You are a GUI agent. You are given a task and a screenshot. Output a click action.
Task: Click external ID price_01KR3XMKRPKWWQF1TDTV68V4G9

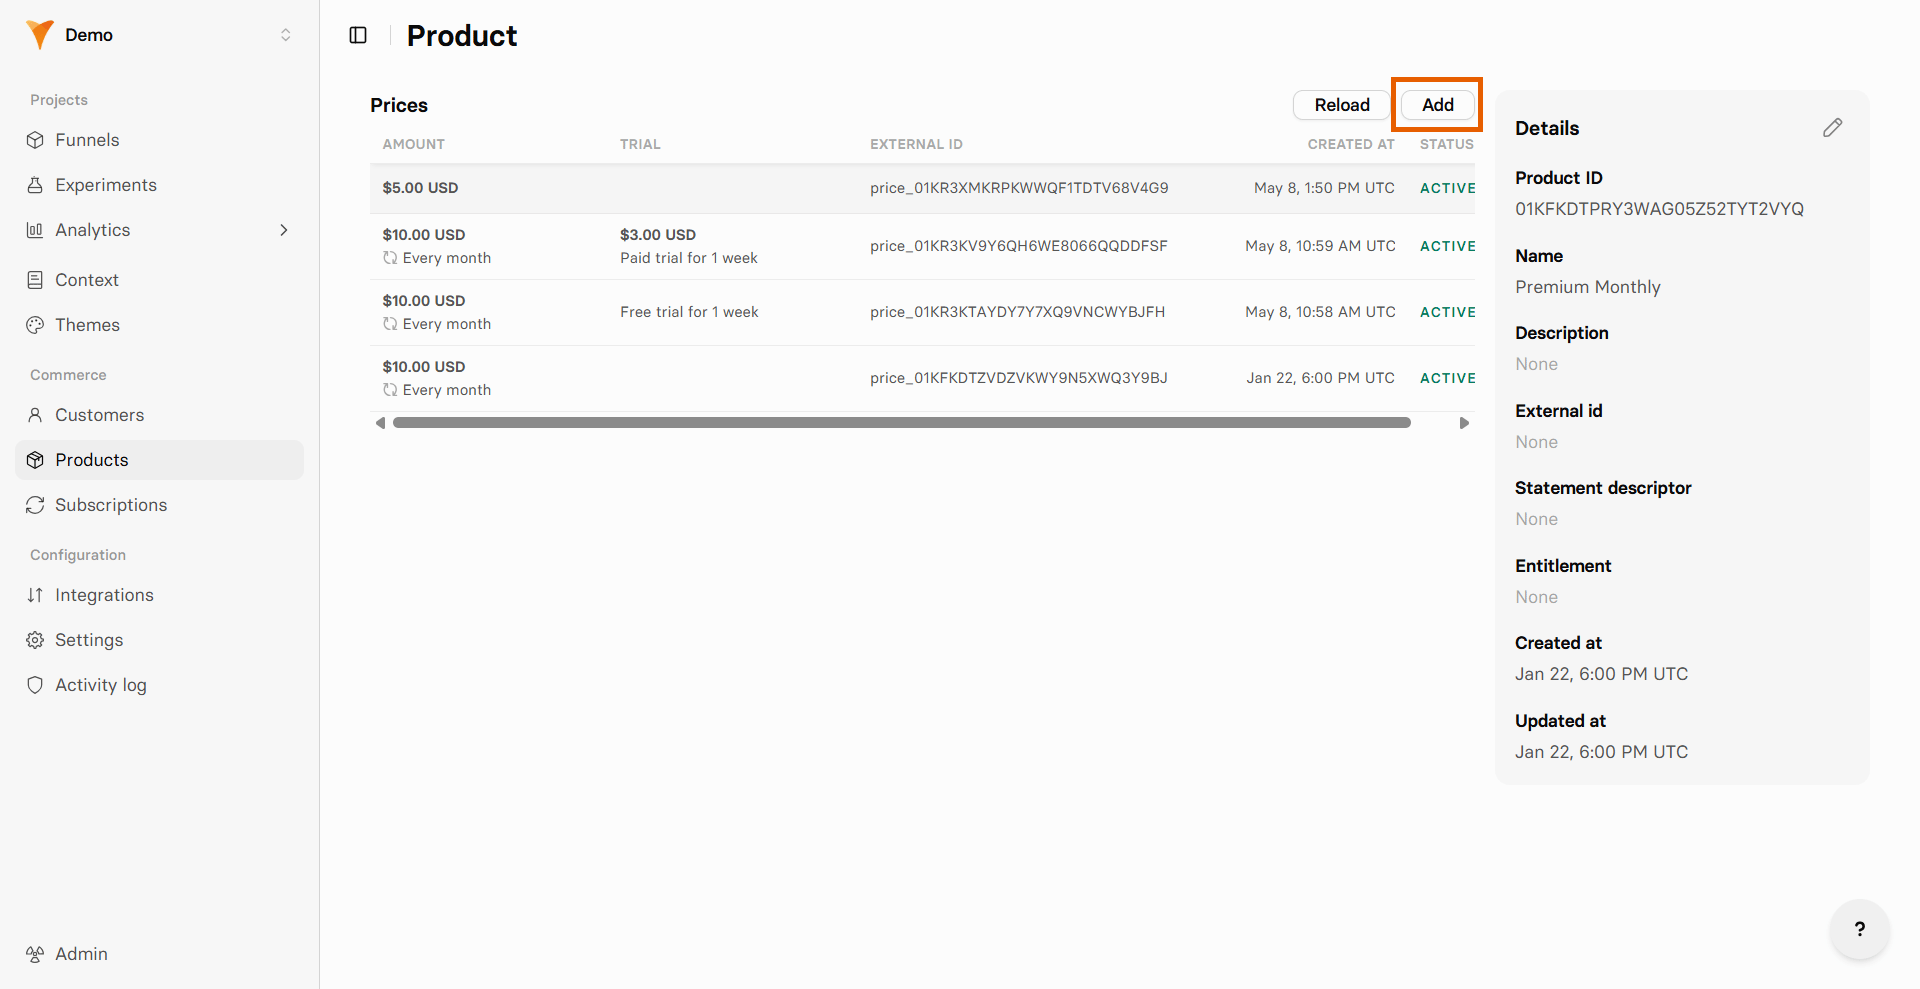click(1019, 188)
